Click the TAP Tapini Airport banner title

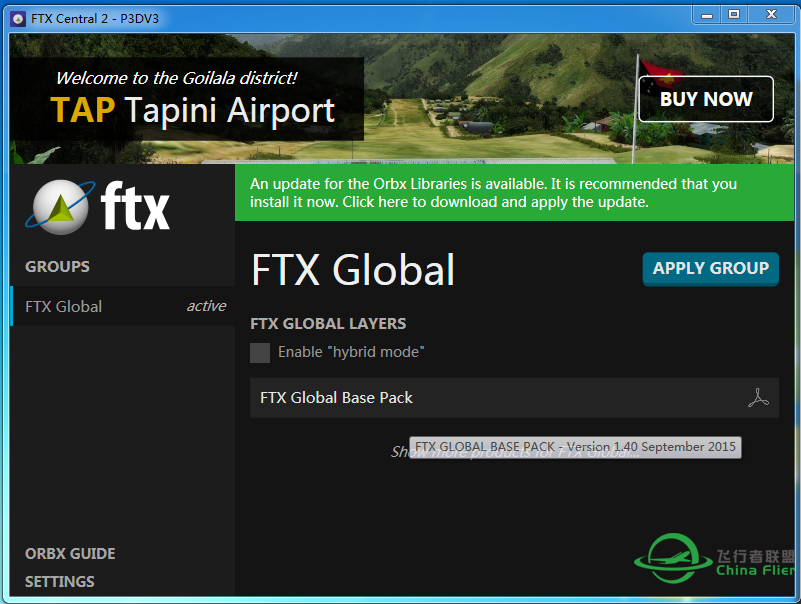(193, 110)
